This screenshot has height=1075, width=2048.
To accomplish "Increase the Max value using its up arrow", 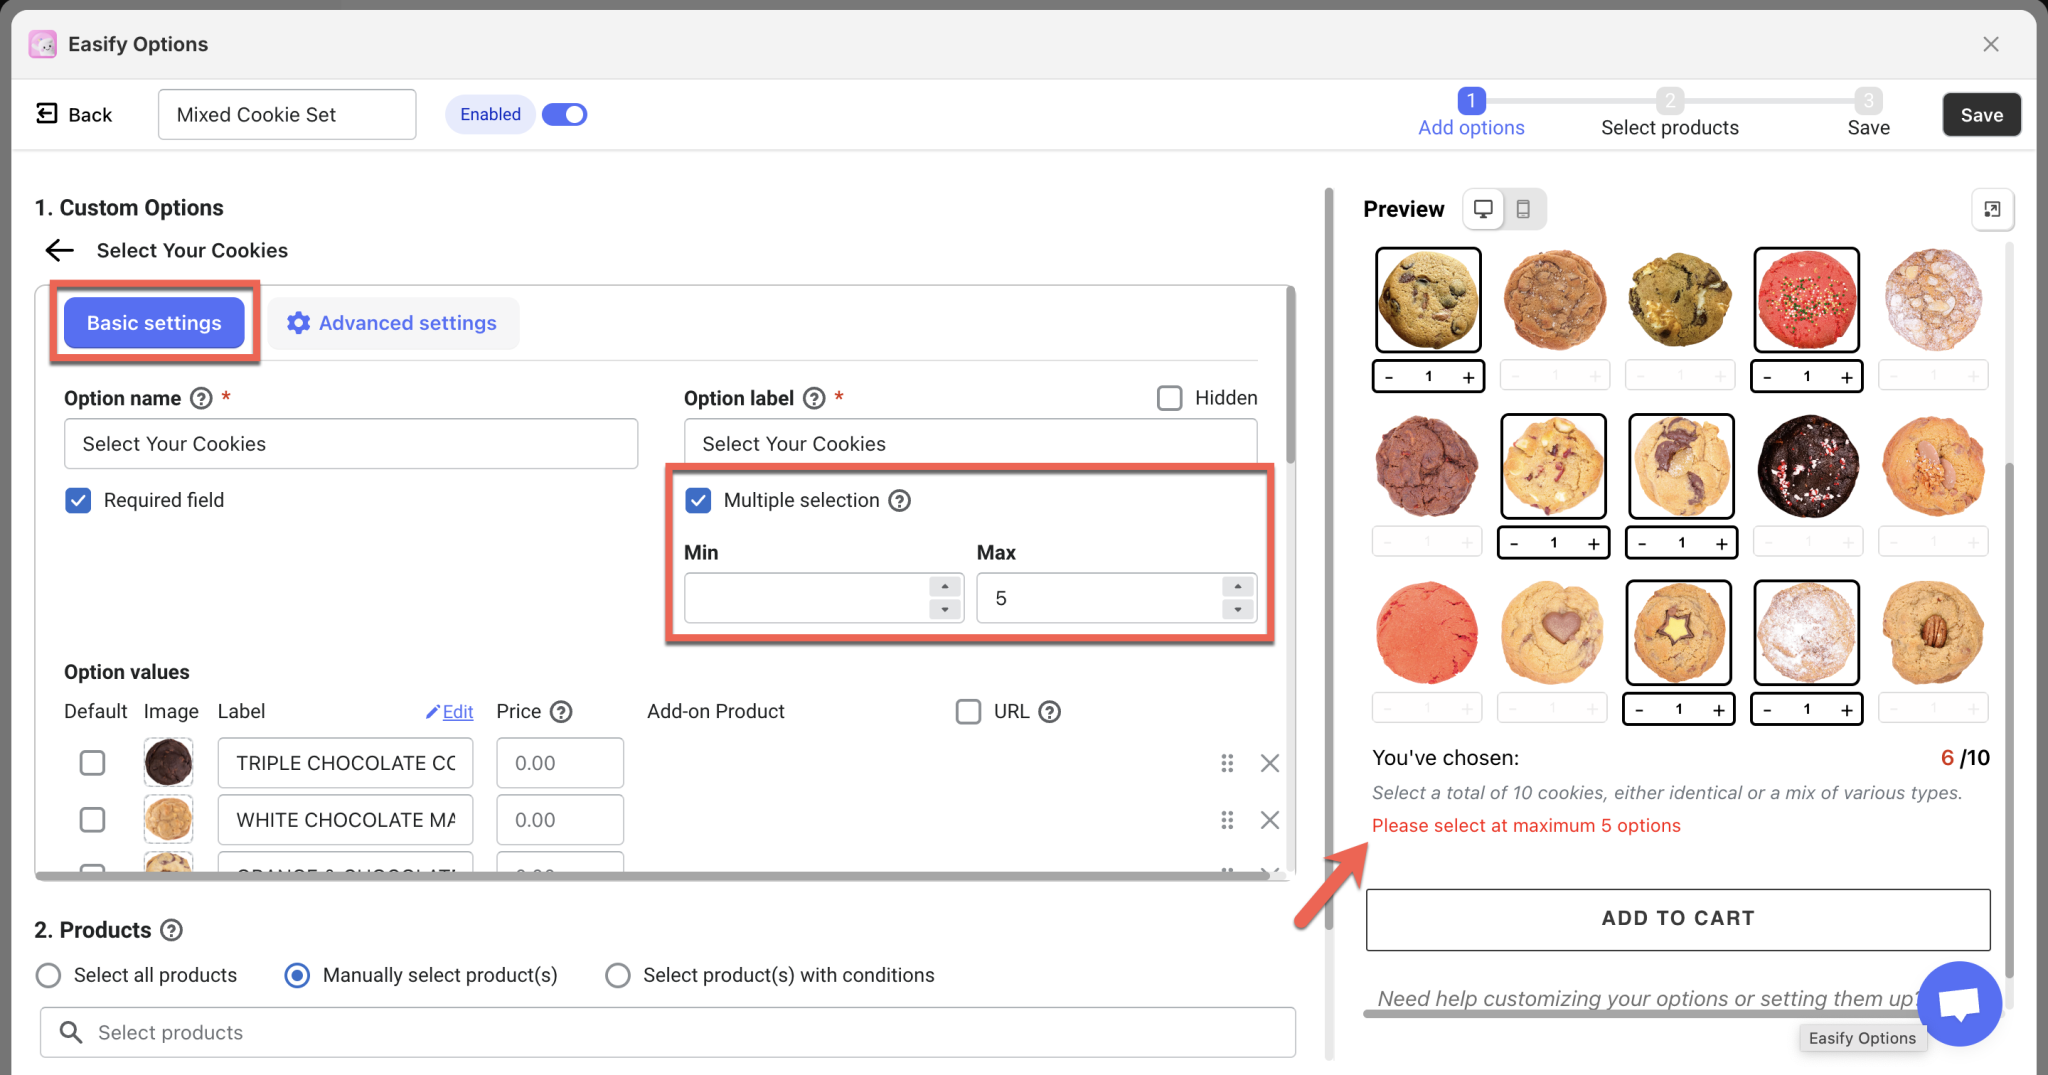I will pos(1238,588).
